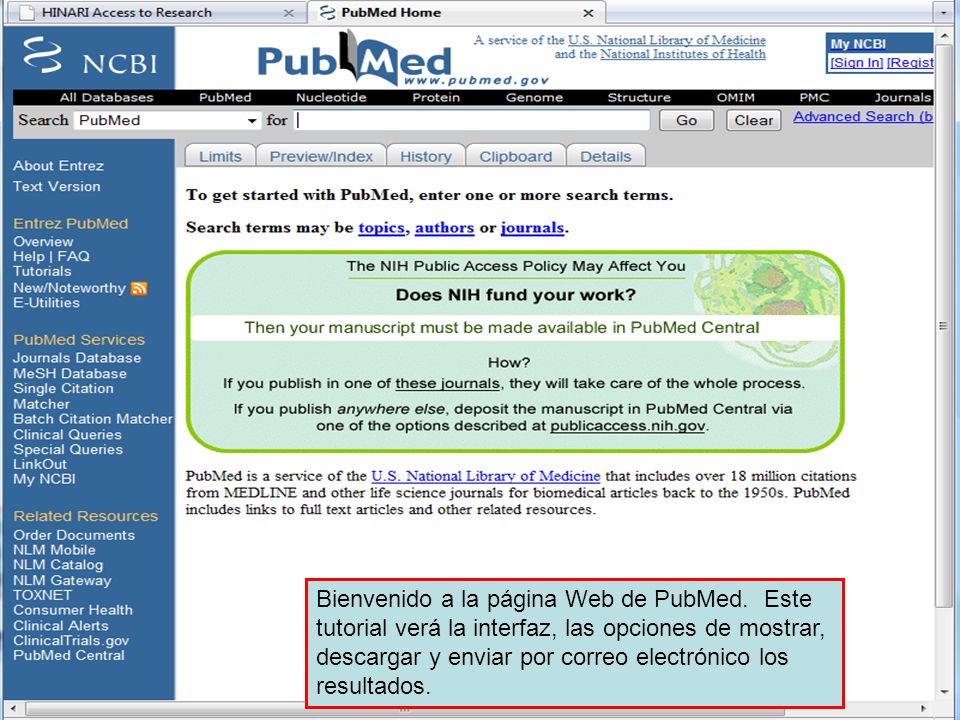Open TOXNET in the sidebar

pos(43,595)
